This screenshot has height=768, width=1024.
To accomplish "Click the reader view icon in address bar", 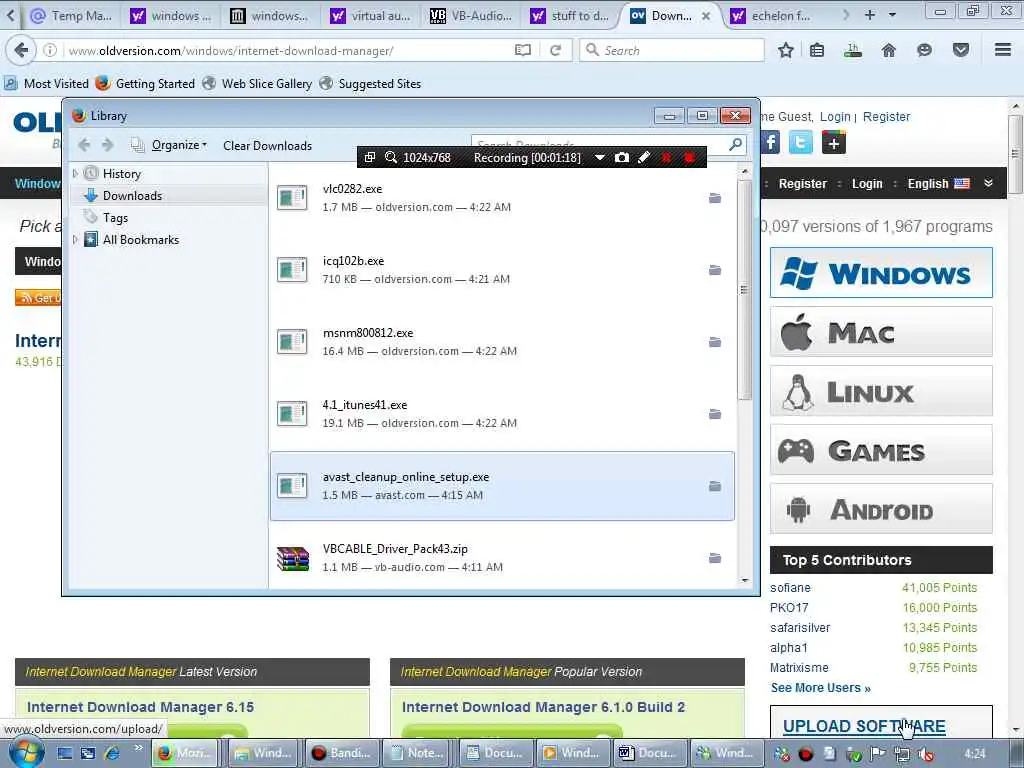I will click(x=522, y=50).
